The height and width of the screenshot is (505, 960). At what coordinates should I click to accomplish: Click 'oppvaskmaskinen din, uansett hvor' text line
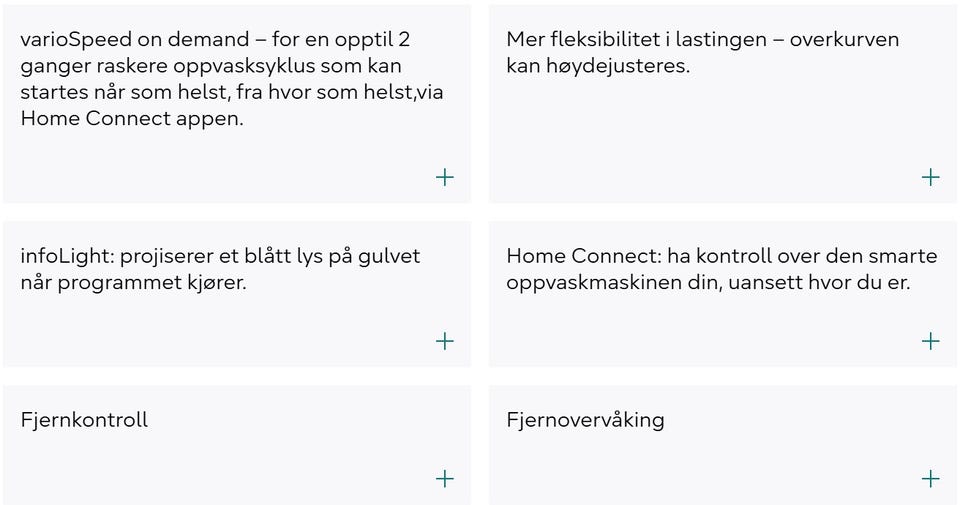(708, 283)
